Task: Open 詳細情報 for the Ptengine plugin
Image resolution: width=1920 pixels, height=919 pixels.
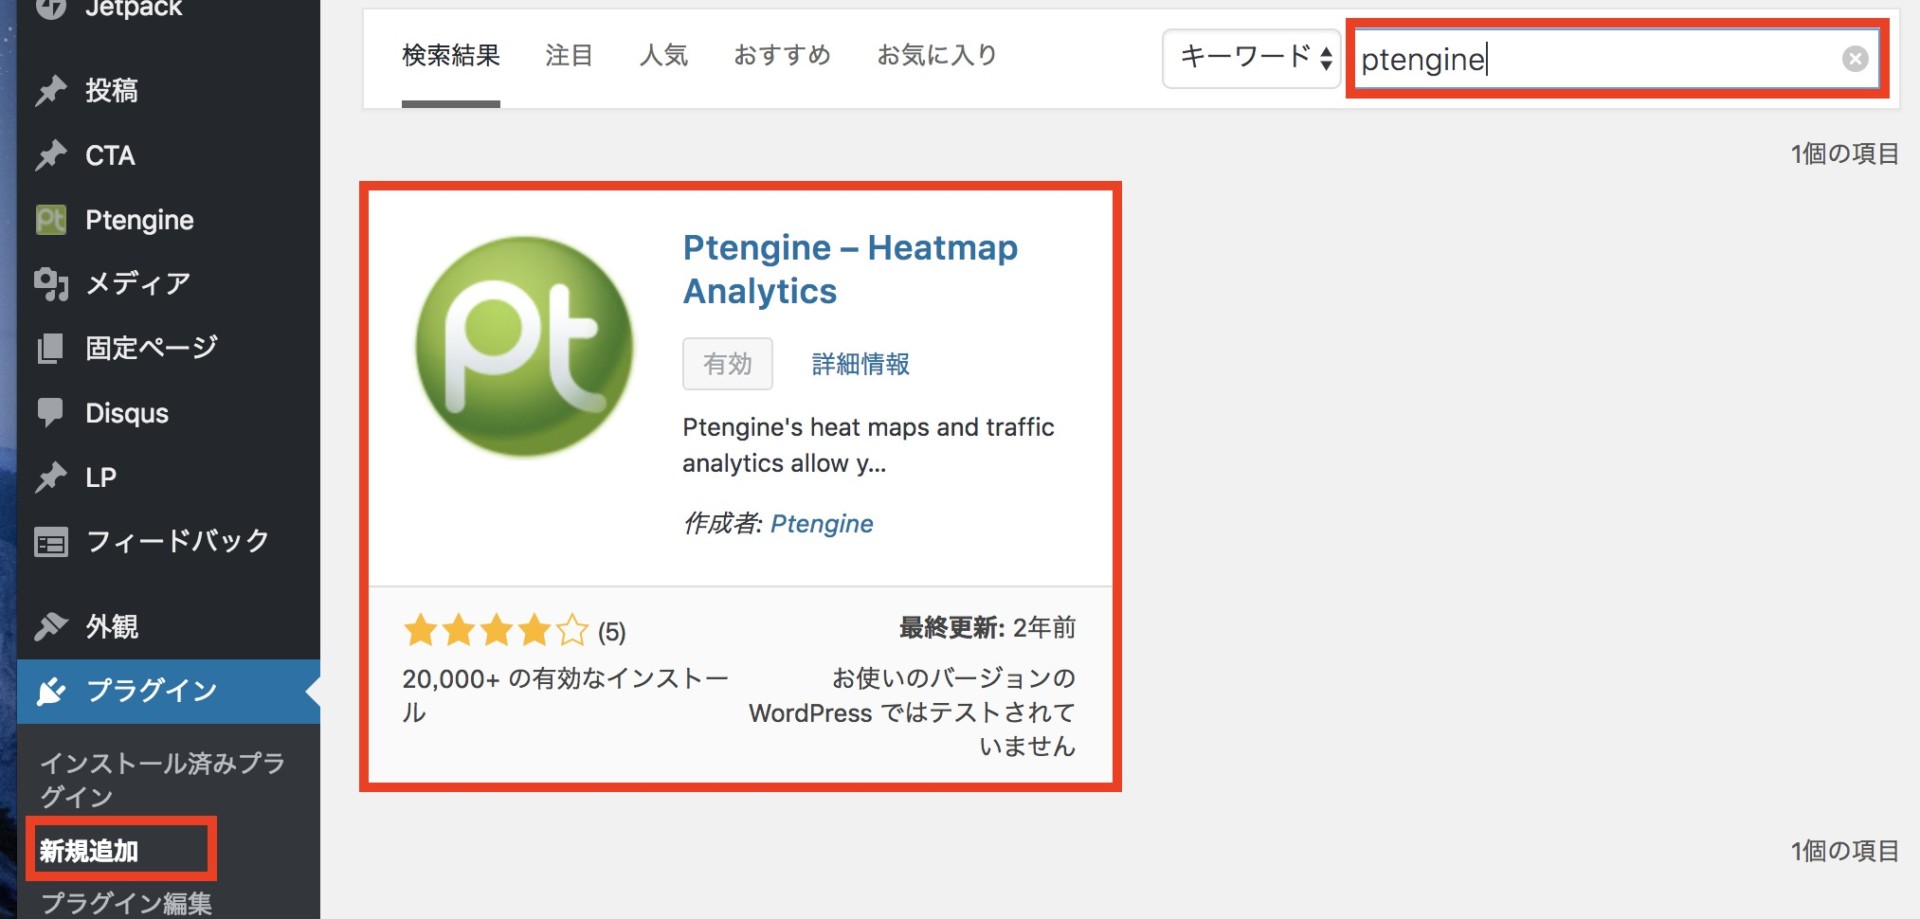Action: 858,364
